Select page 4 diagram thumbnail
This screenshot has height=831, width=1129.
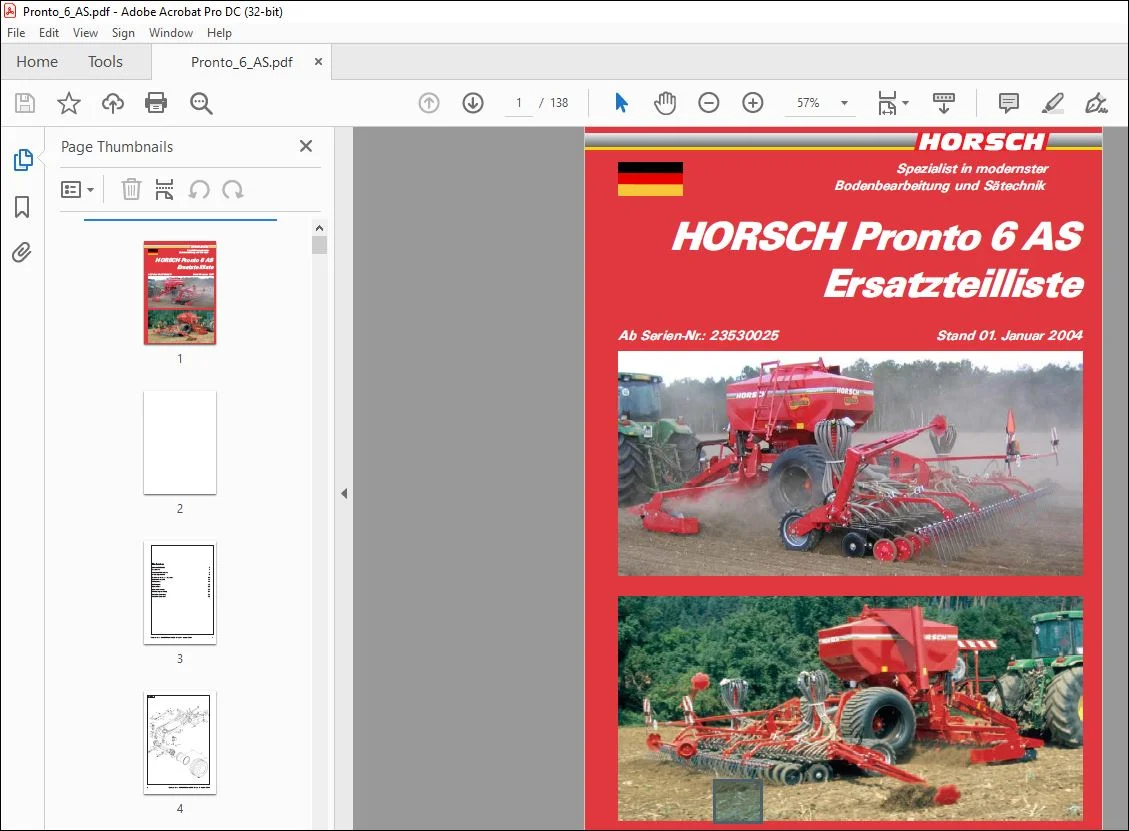coord(180,742)
